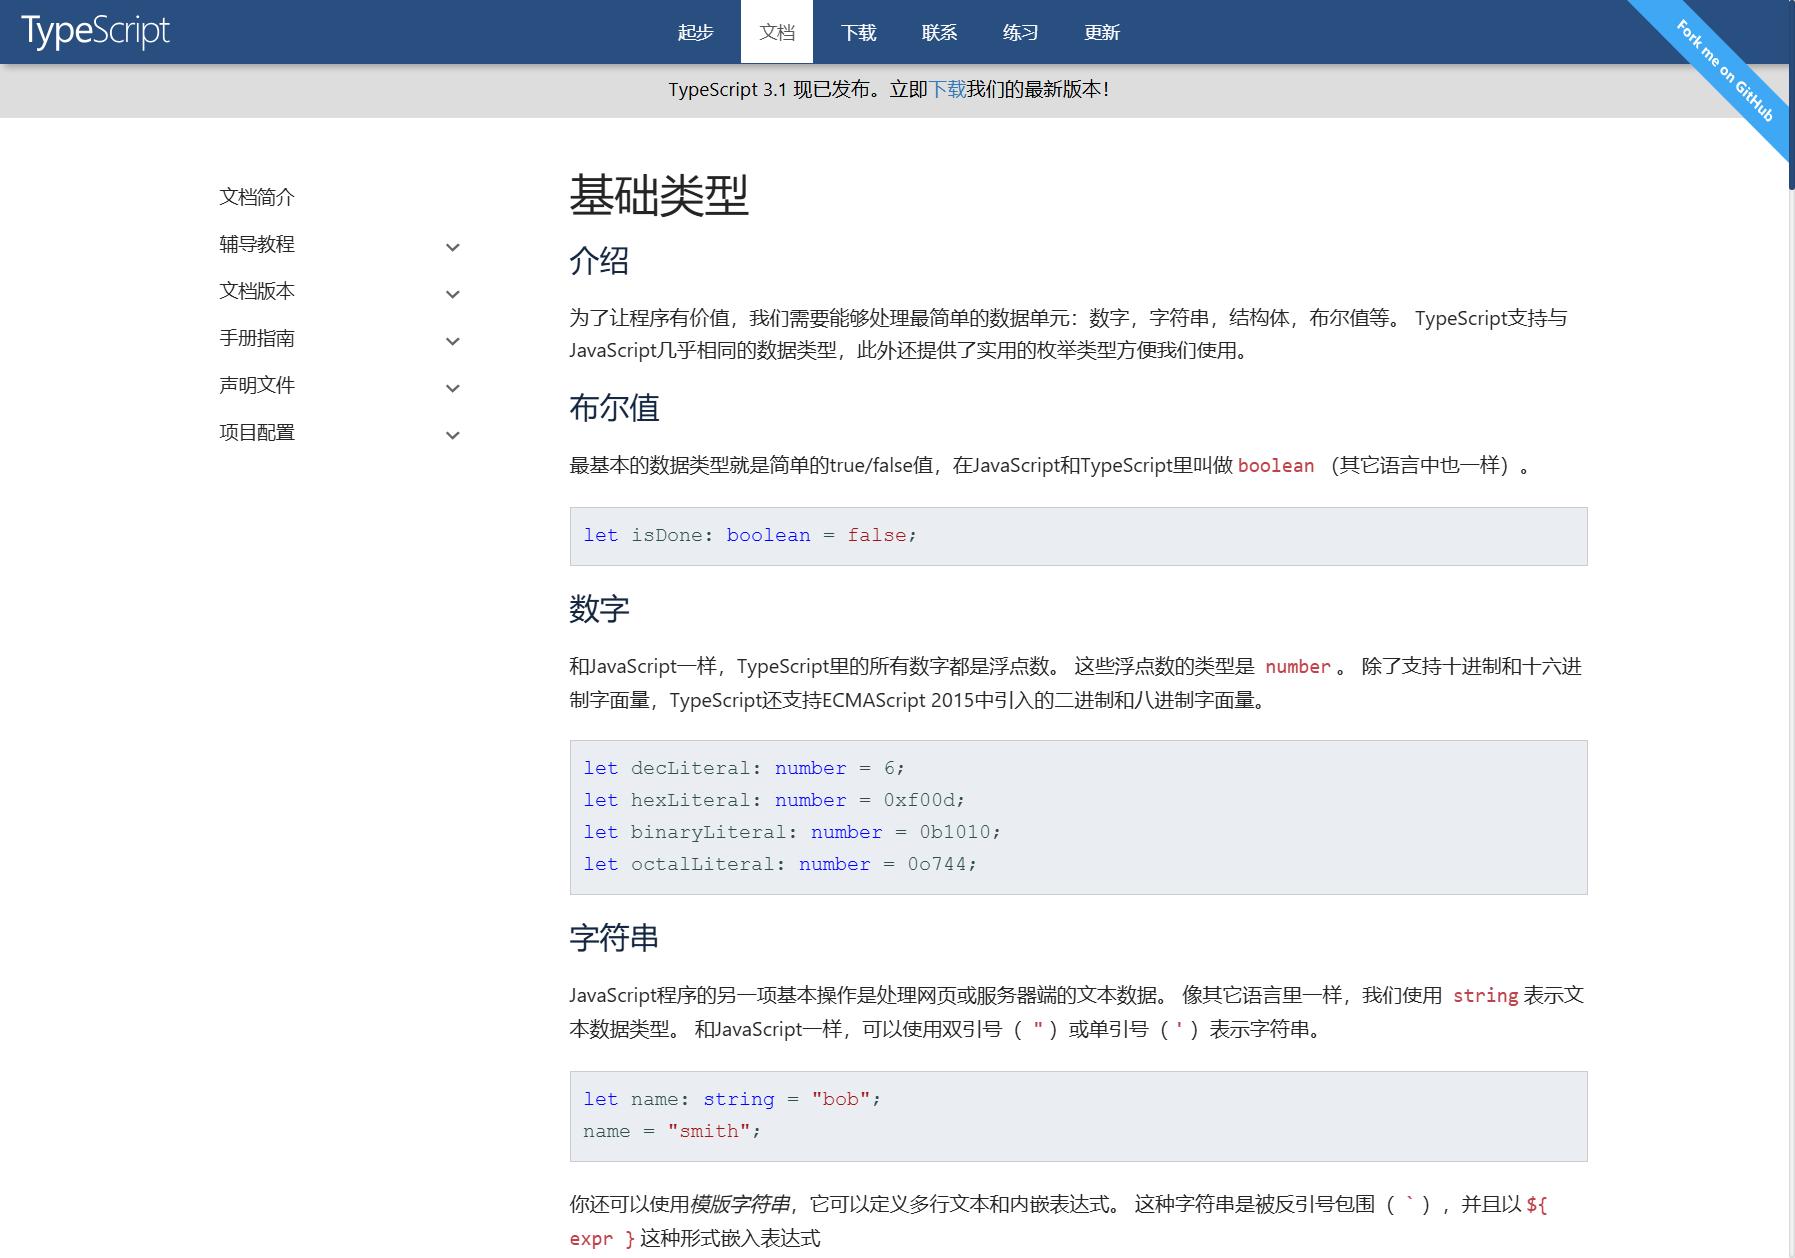This screenshot has width=1795, height=1258.
Task: Open 文档简介 in the sidebar
Action: pyautogui.click(x=257, y=197)
